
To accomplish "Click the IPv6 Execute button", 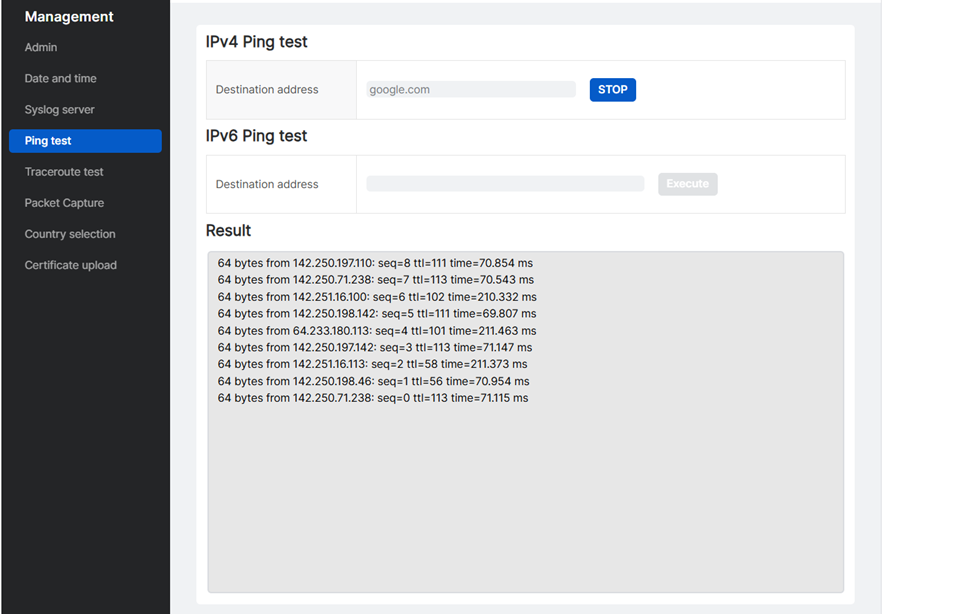I will [687, 184].
